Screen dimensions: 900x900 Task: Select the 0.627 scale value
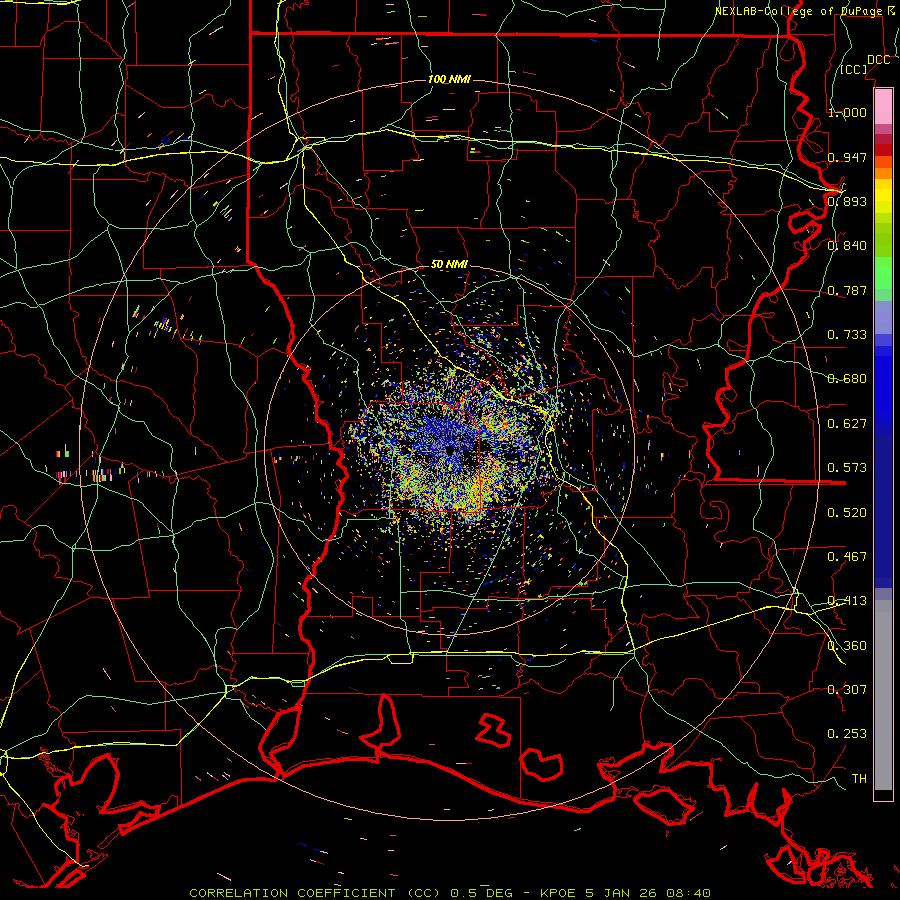847,424
